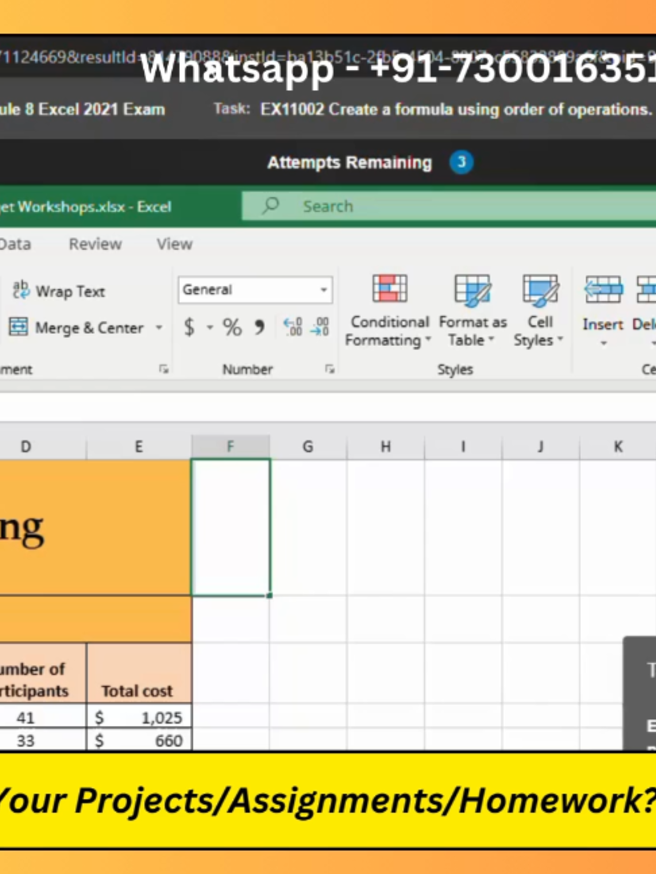Screen dimensions: 656x874
Task: Expand the Insert dropdown arrow
Action: pos(603,344)
